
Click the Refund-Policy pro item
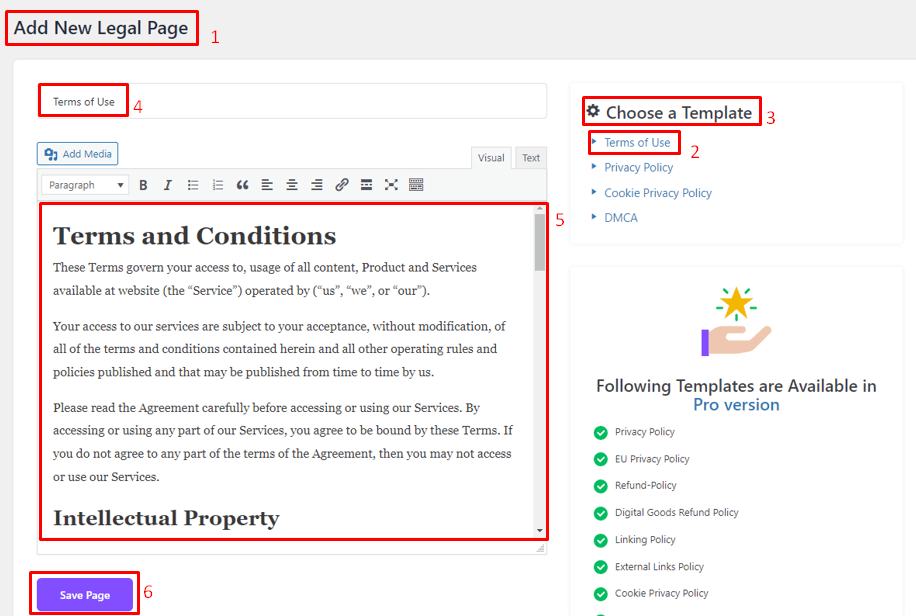(x=646, y=485)
